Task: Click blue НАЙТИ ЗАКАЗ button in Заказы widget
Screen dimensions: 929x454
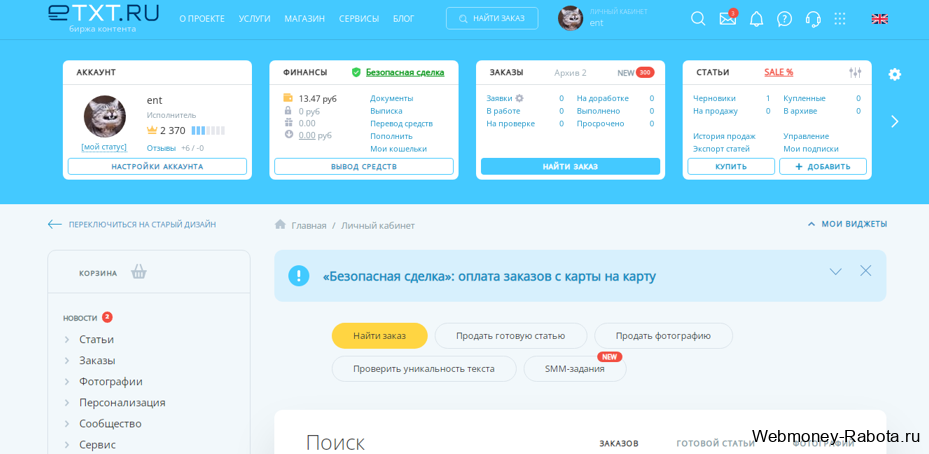Action: point(570,167)
